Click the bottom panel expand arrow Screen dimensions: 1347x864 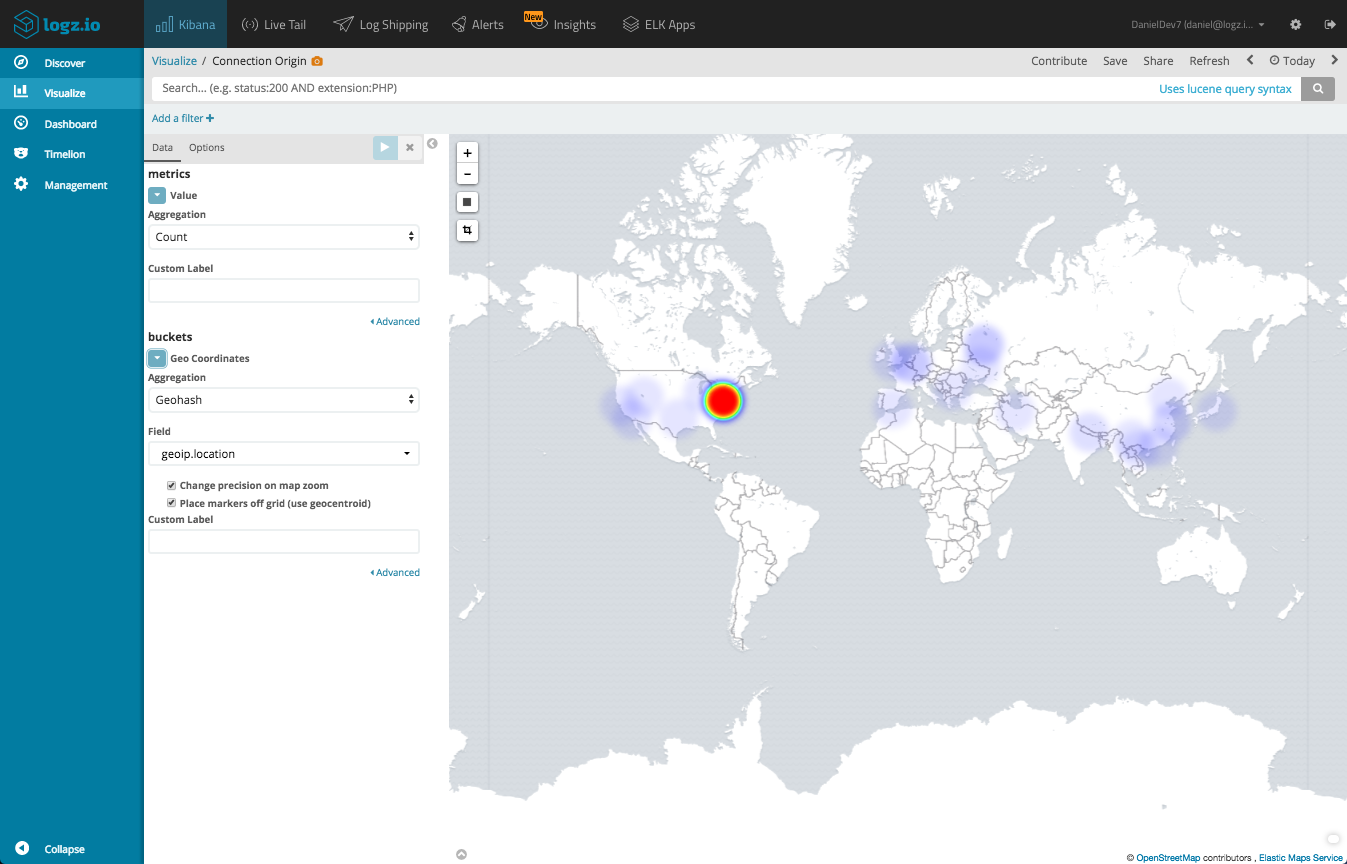pos(461,854)
